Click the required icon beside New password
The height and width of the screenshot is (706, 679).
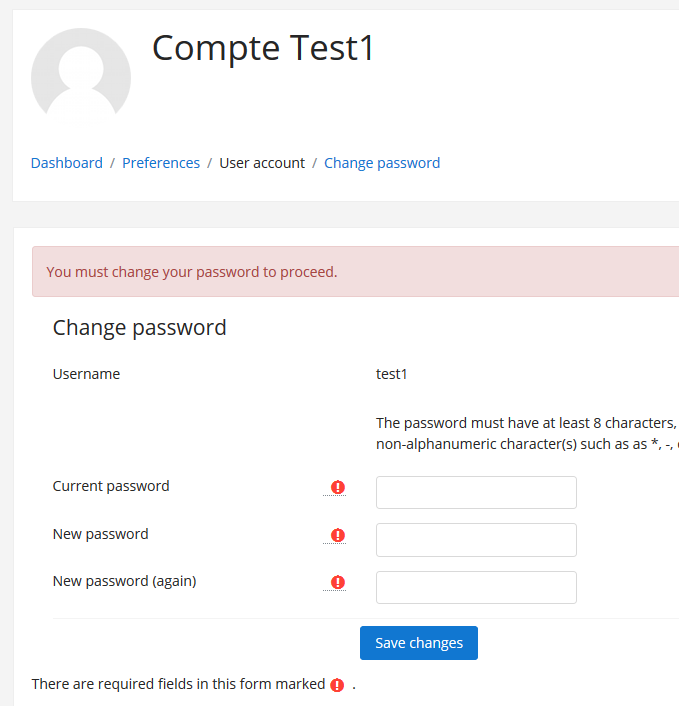tap(338, 535)
